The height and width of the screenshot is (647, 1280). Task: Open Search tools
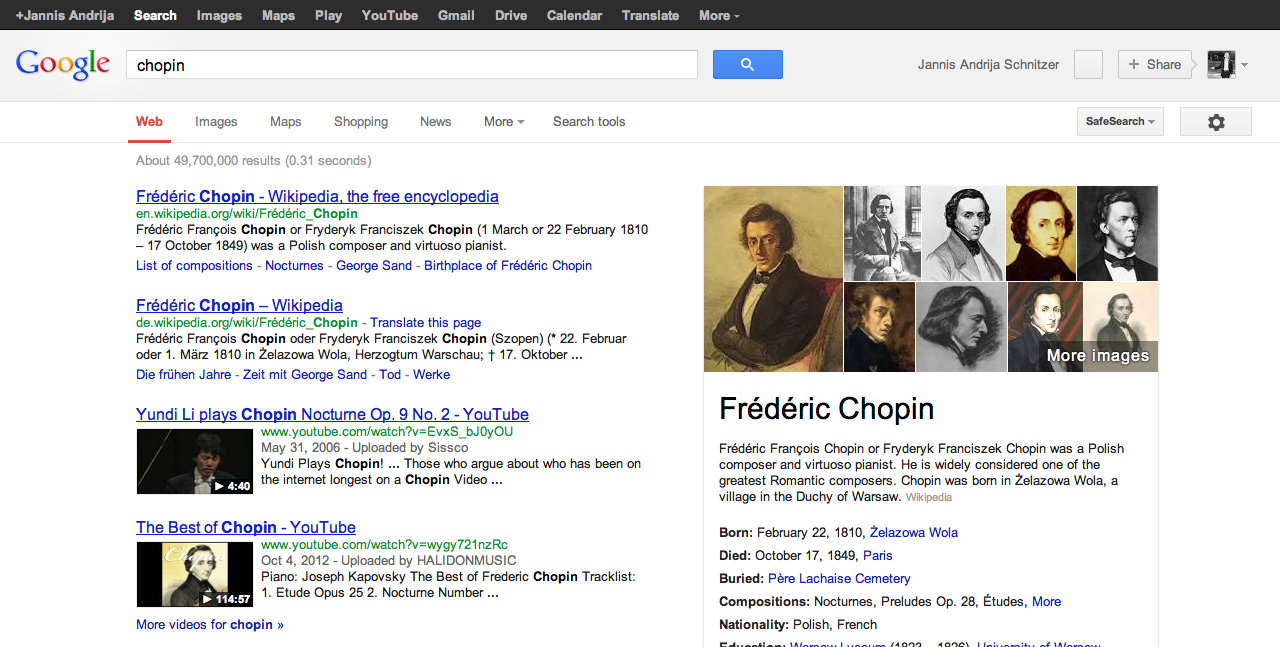(589, 122)
